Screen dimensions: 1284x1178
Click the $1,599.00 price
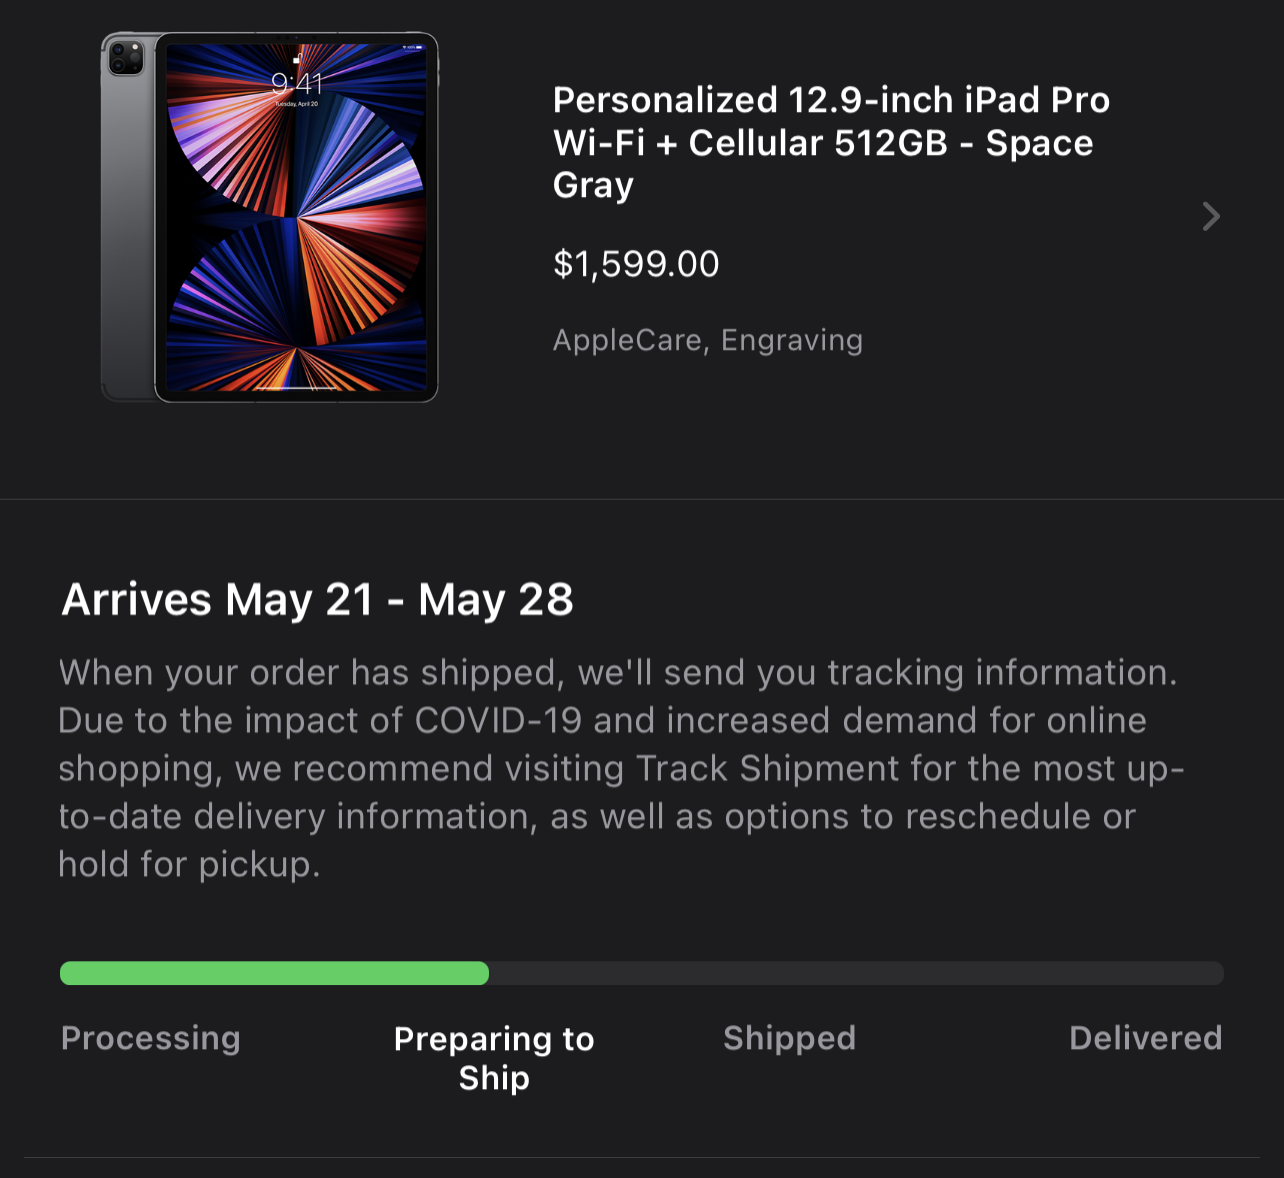pos(636,264)
